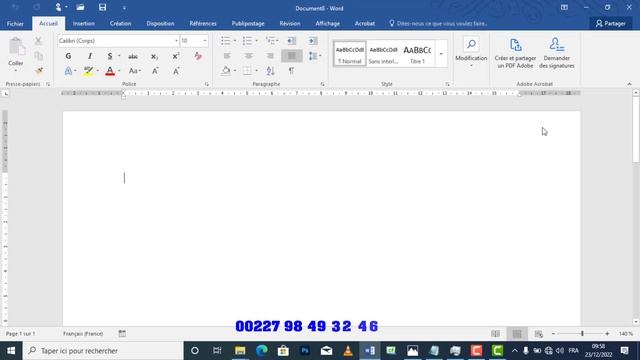Increase font size with large A
The width and height of the screenshot is (640, 360).
pyautogui.click(x=155, y=71)
